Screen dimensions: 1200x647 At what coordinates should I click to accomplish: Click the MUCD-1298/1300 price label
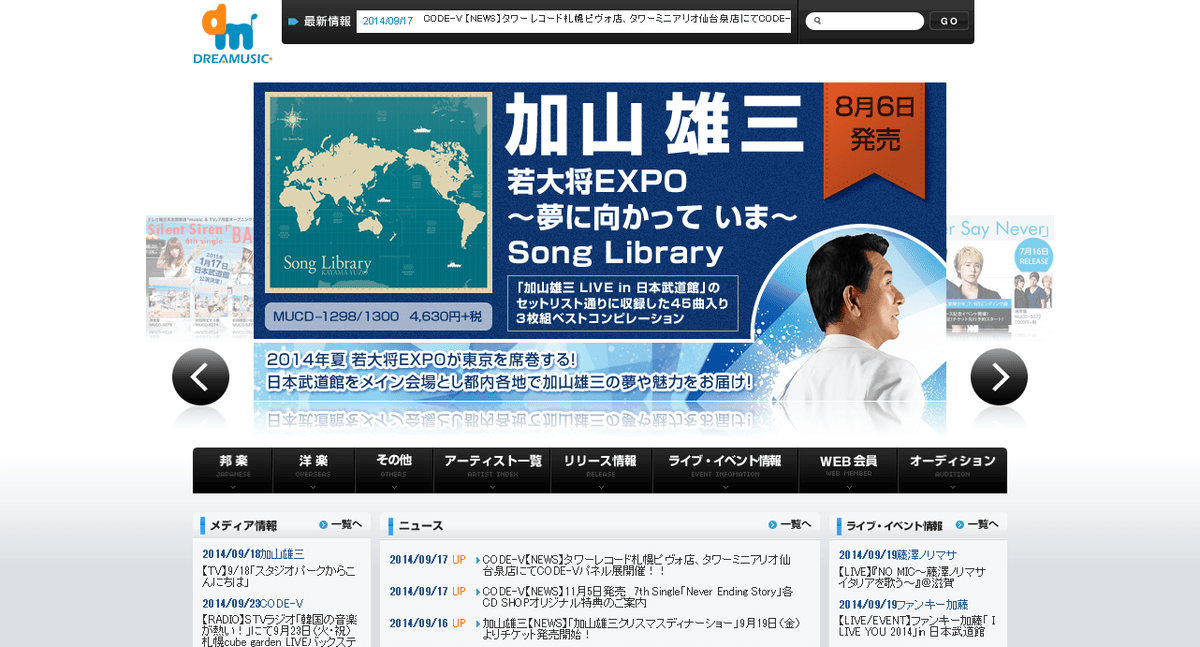coord(378,317)
